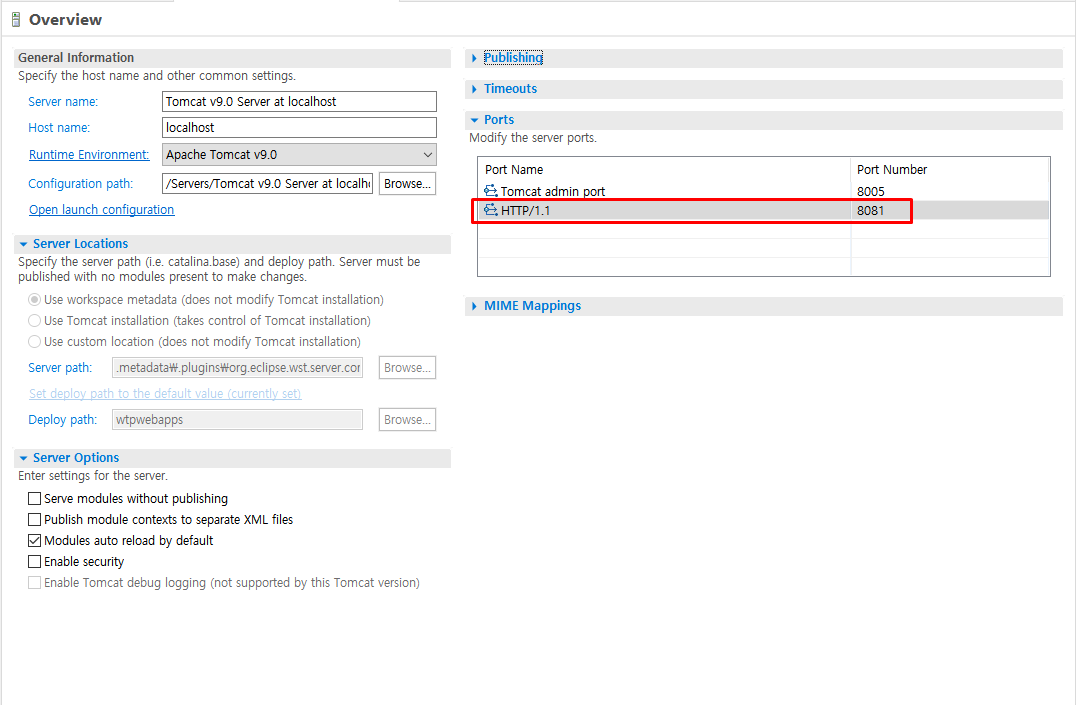Focus the Host name field
The height and width of the screenshot is (705, 1076).
click(299, 128)
